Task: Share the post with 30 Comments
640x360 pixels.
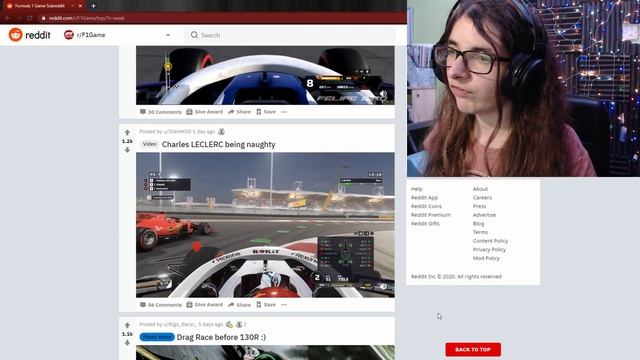Action: coord(239,112)
